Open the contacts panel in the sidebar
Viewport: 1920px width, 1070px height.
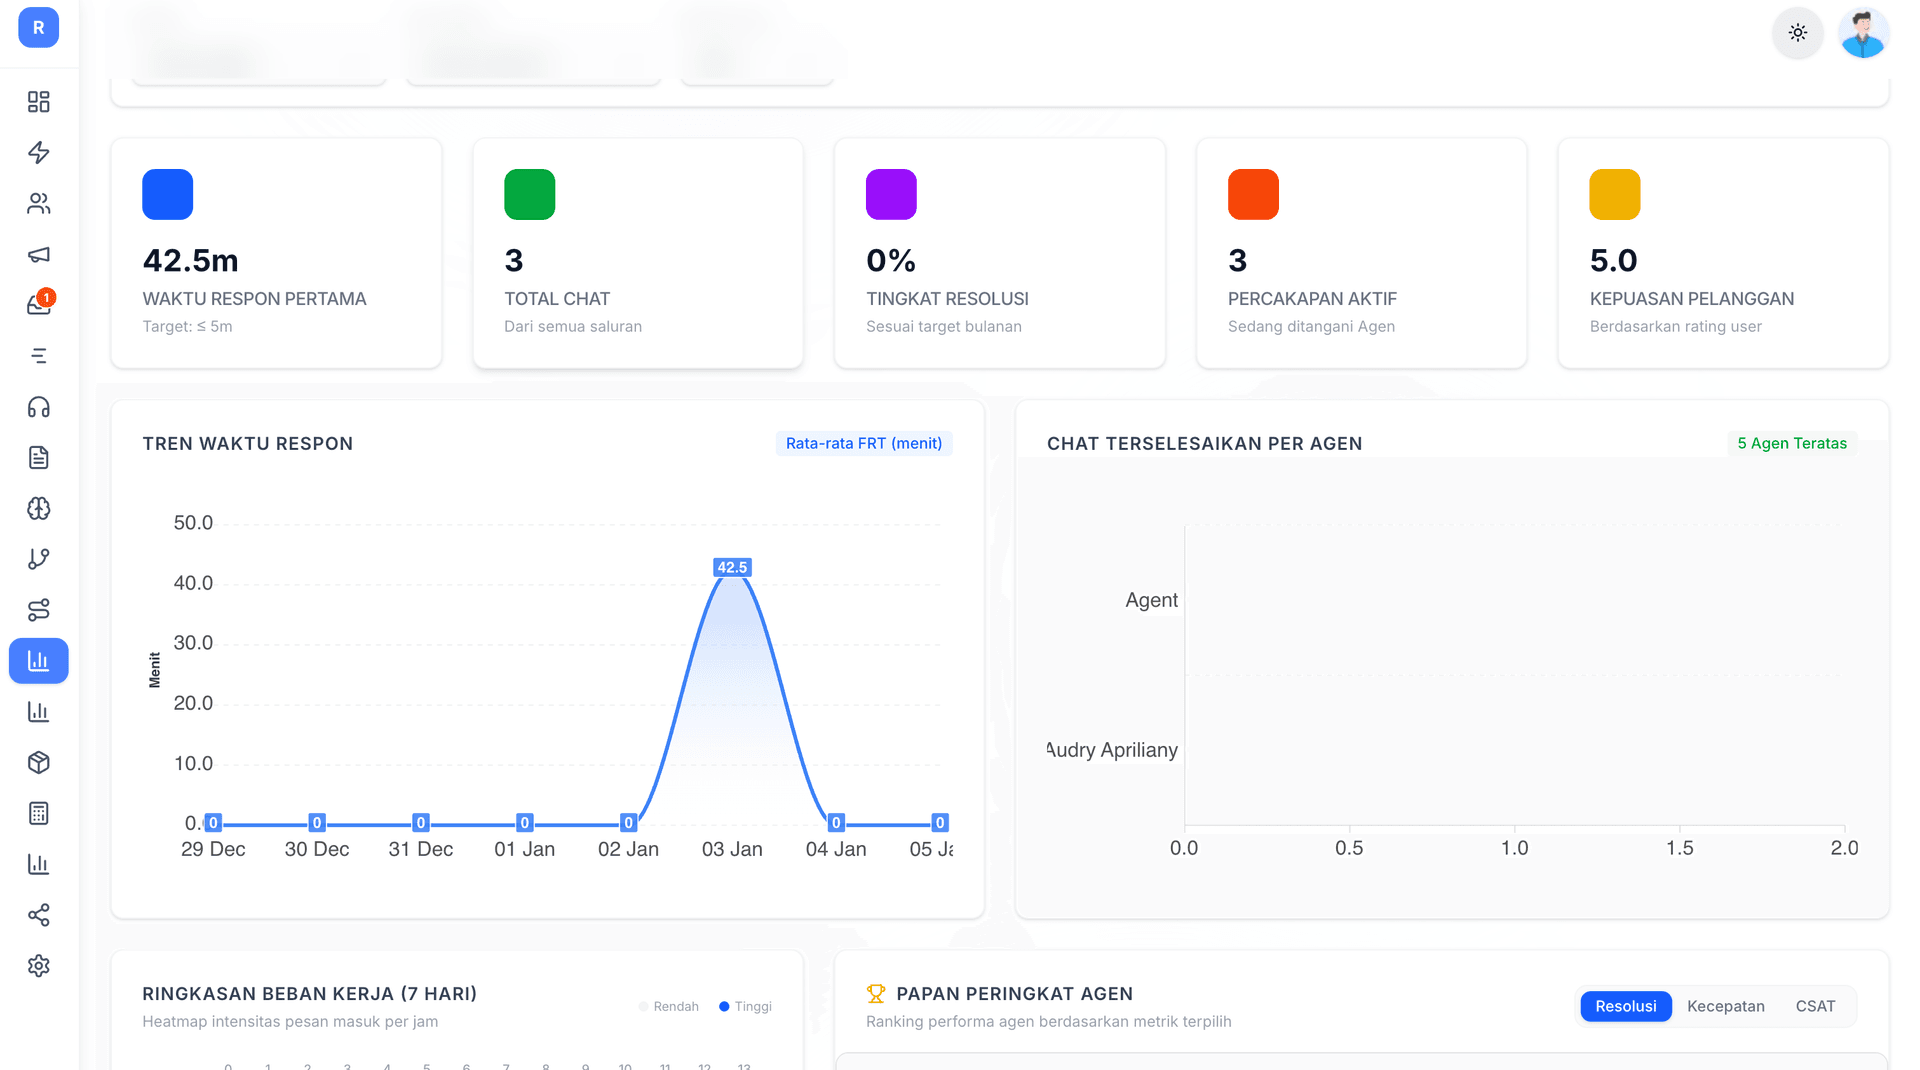[x=39, y=203]
